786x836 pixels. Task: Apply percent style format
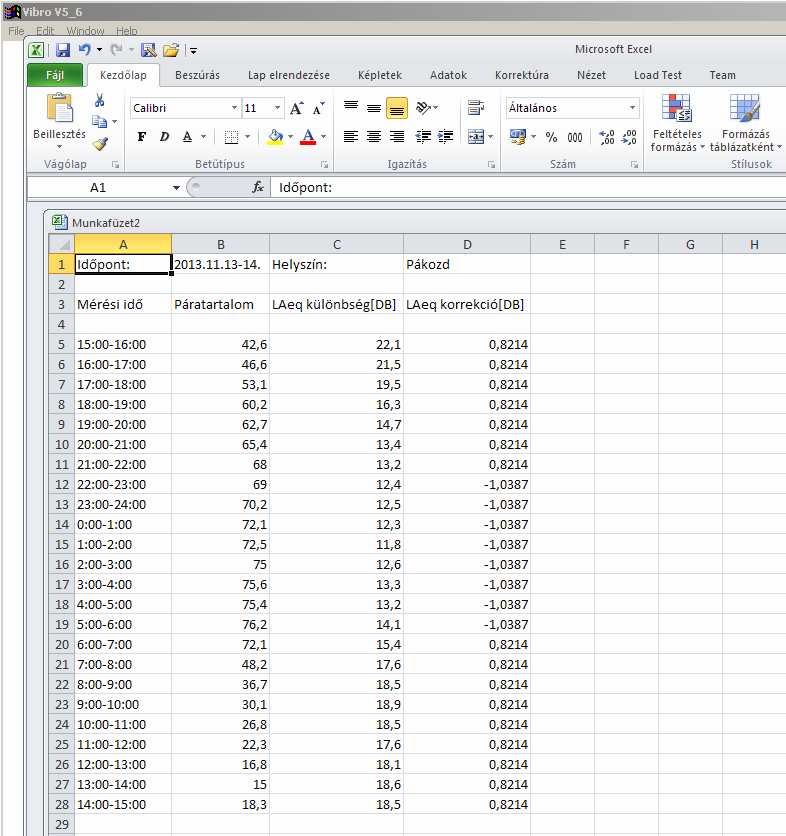coord(551,137)
